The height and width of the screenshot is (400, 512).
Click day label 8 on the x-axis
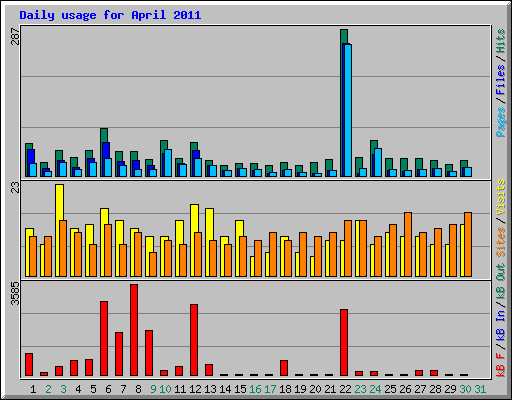click(x=138, y=389)
